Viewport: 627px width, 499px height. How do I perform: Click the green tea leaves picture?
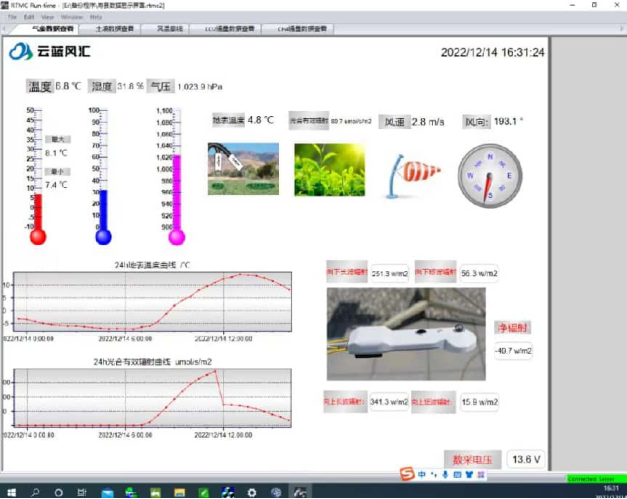click(329, 170)
